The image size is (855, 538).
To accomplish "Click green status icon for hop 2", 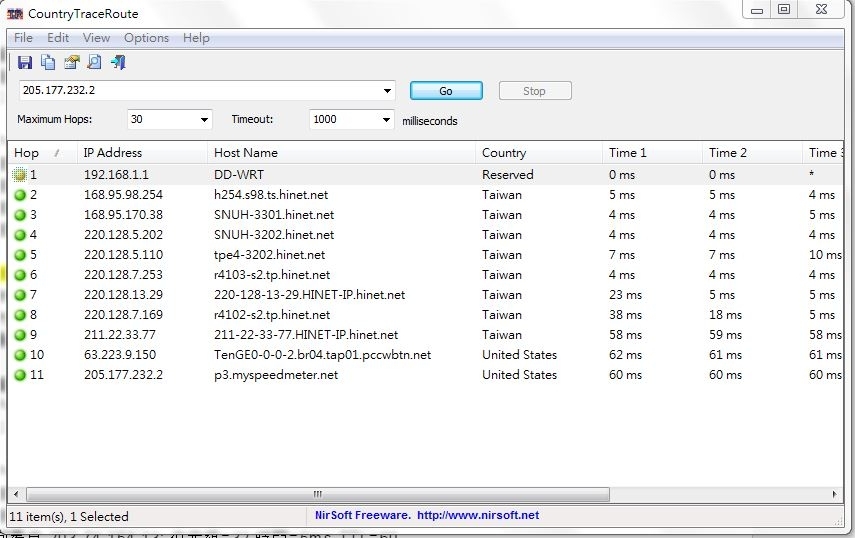I will pyautogui.click(x=20, y=195).
